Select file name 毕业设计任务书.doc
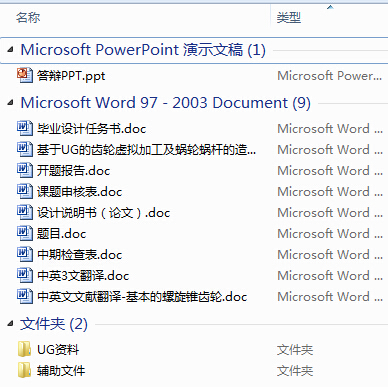 pos(92,129)
